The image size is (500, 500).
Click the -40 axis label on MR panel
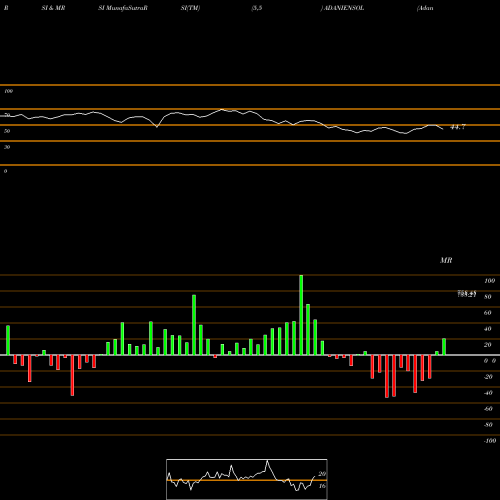click(x=488, y=393)
